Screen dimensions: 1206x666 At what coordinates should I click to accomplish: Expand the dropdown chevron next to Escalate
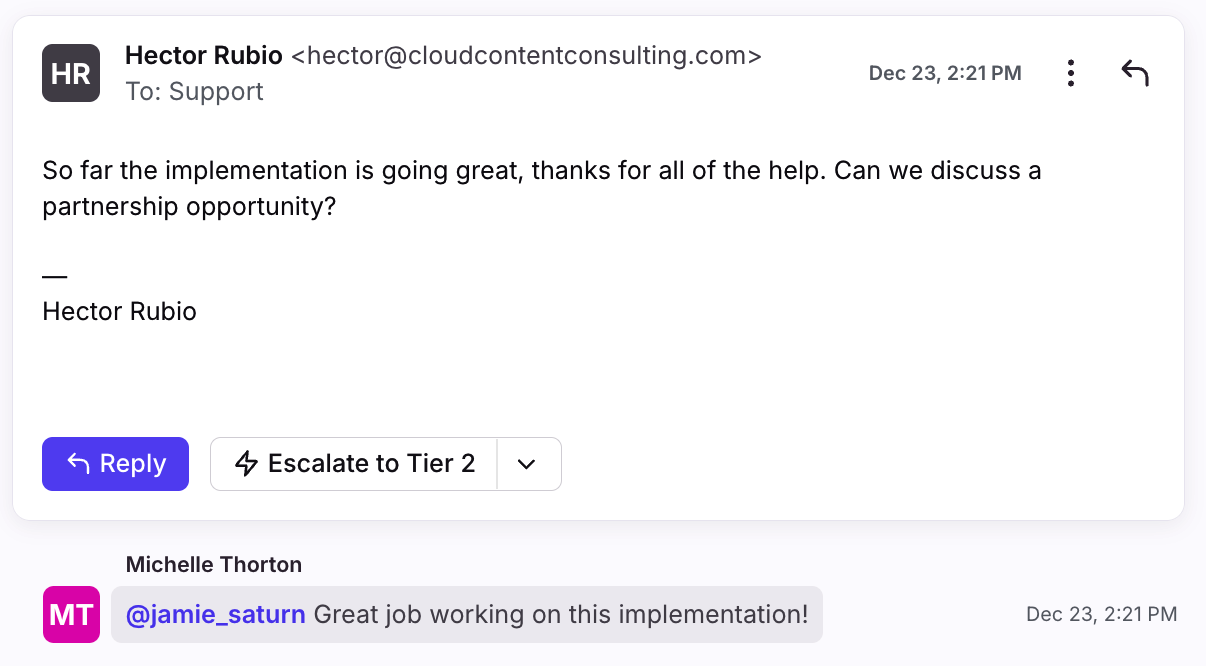pyautogui.click(x=527, y=464)
